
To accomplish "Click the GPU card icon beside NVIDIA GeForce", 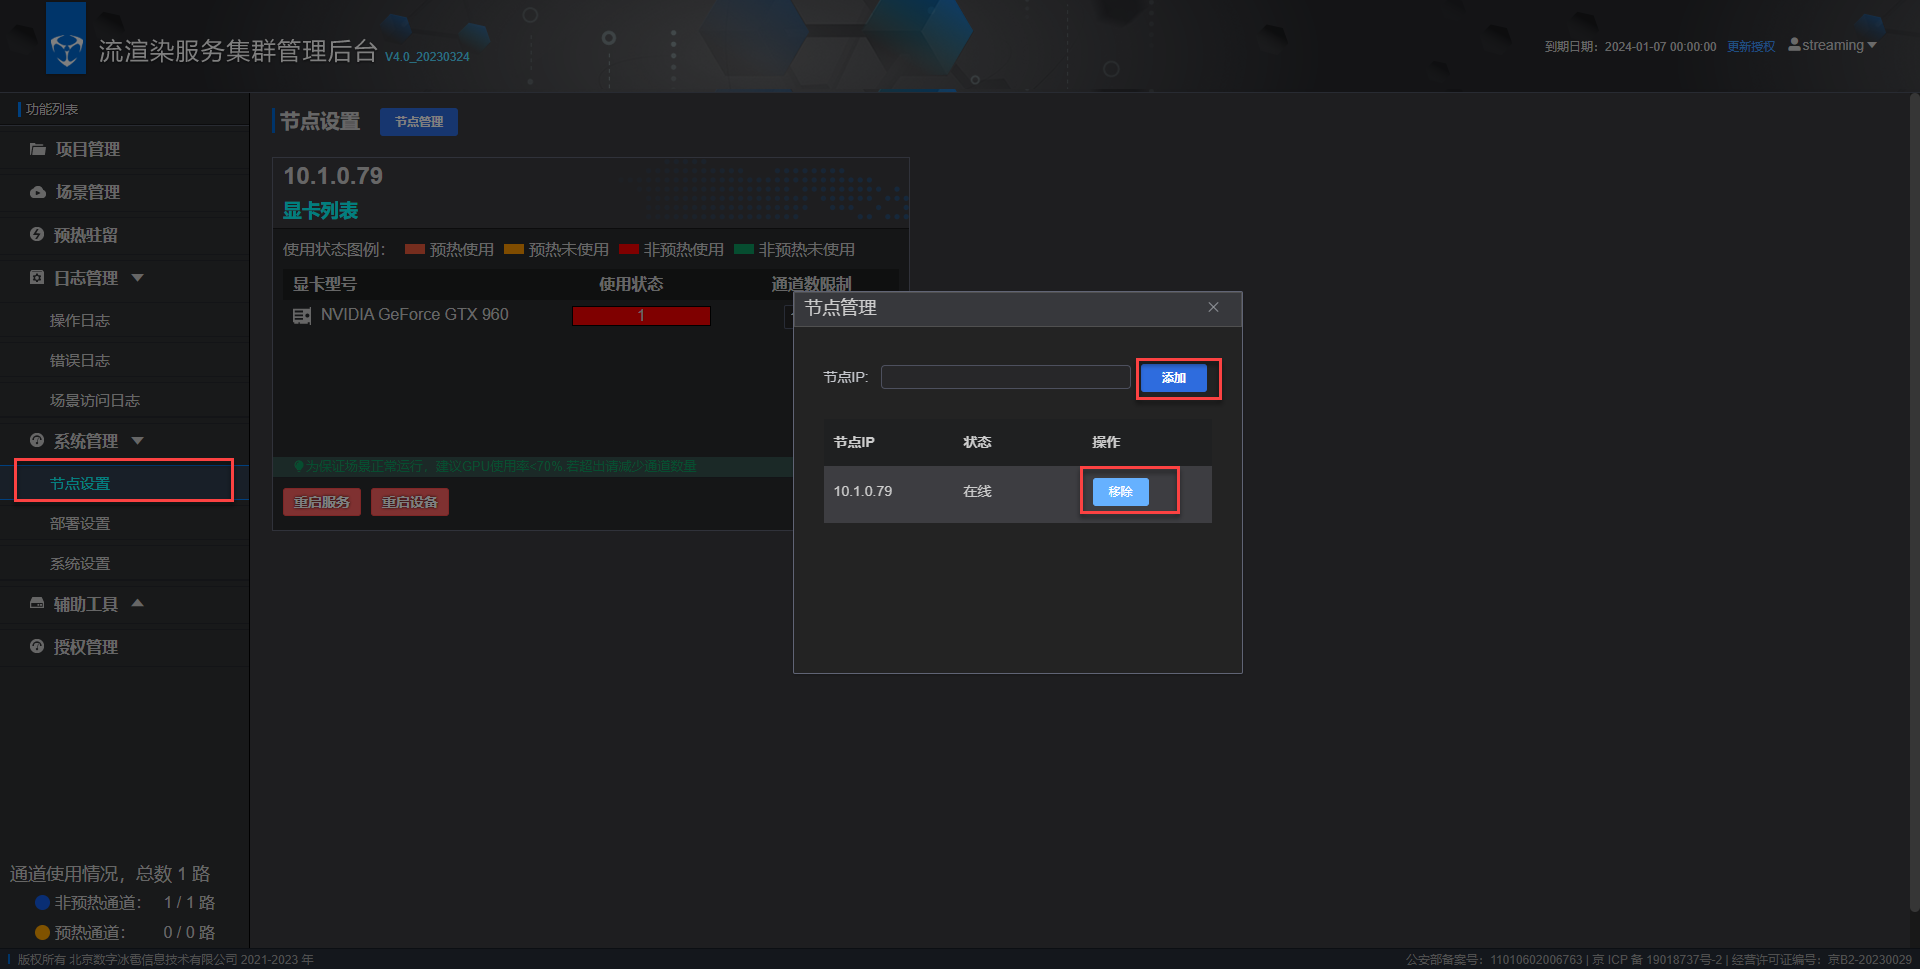I will (301, 316).
